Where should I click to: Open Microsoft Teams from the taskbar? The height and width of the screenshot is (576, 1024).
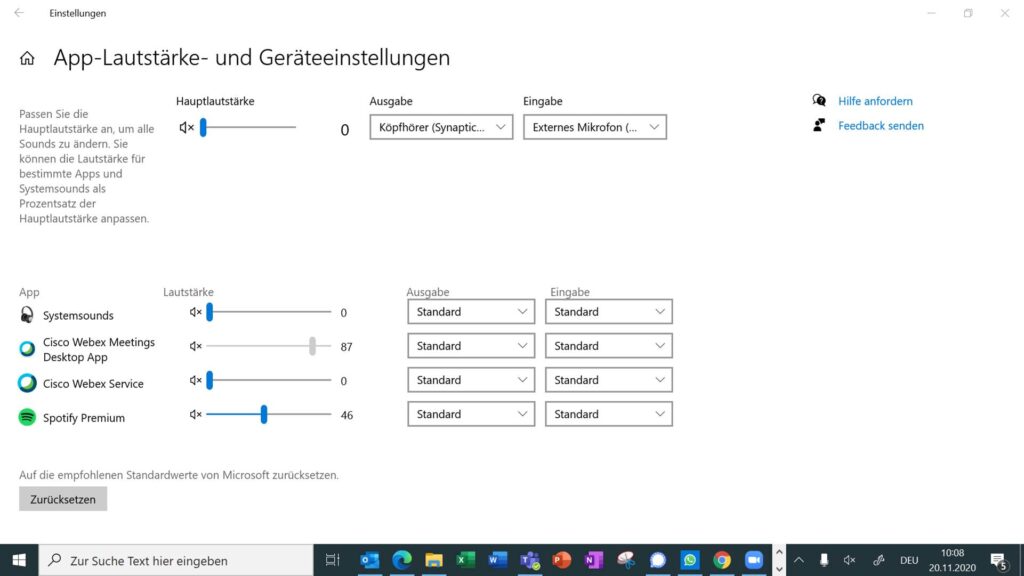point(530,560)
